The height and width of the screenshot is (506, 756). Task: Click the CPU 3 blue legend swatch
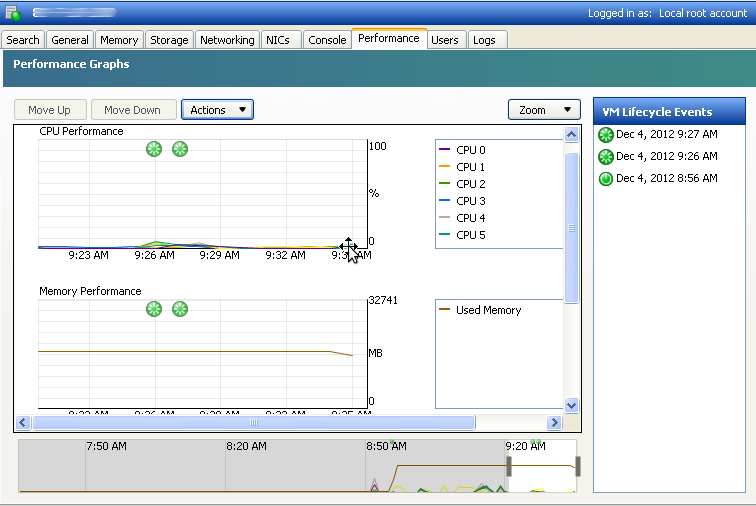[x=445, y=200]
